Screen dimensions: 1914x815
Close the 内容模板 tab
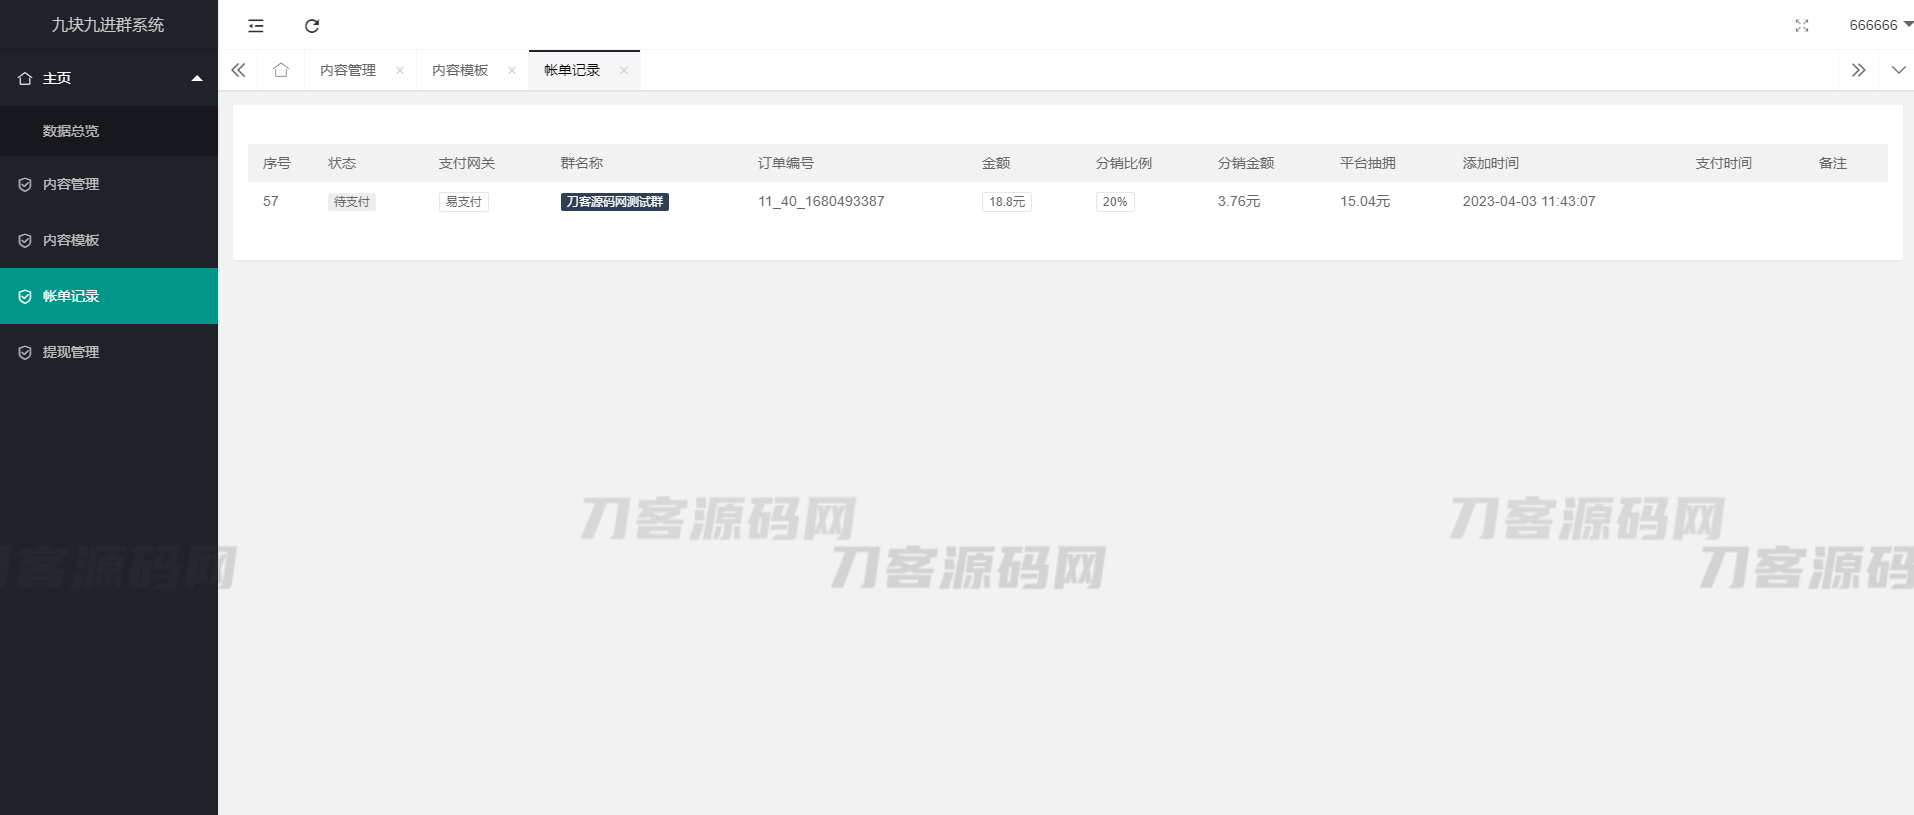[x=512, y=70]
